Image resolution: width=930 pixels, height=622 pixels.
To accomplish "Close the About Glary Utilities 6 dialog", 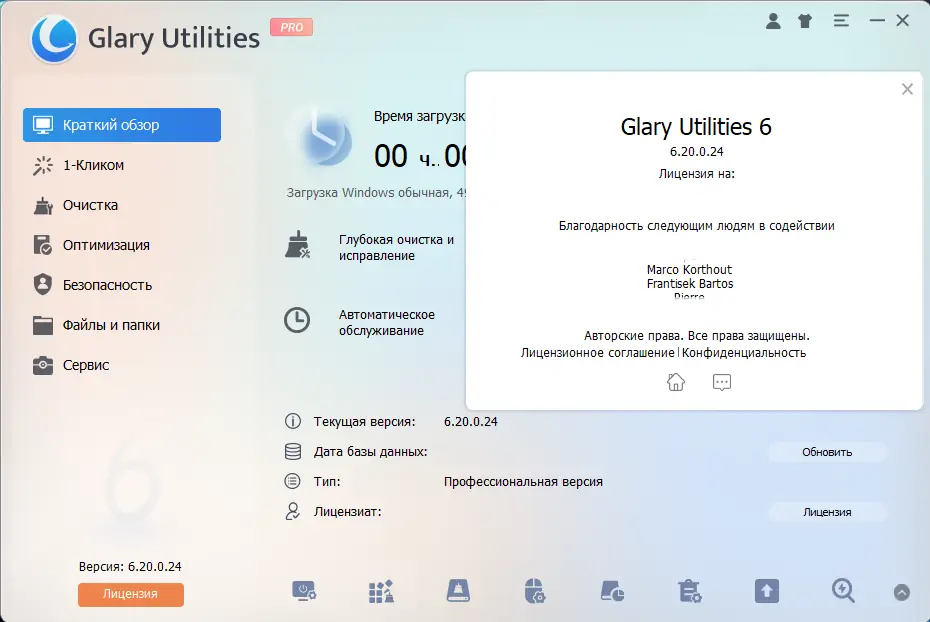I will coord(907,89).
